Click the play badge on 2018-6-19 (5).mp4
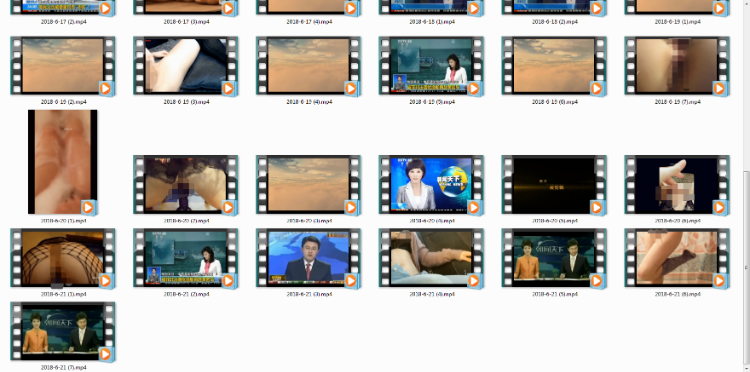The image size is (750, 372). point(474,88)
